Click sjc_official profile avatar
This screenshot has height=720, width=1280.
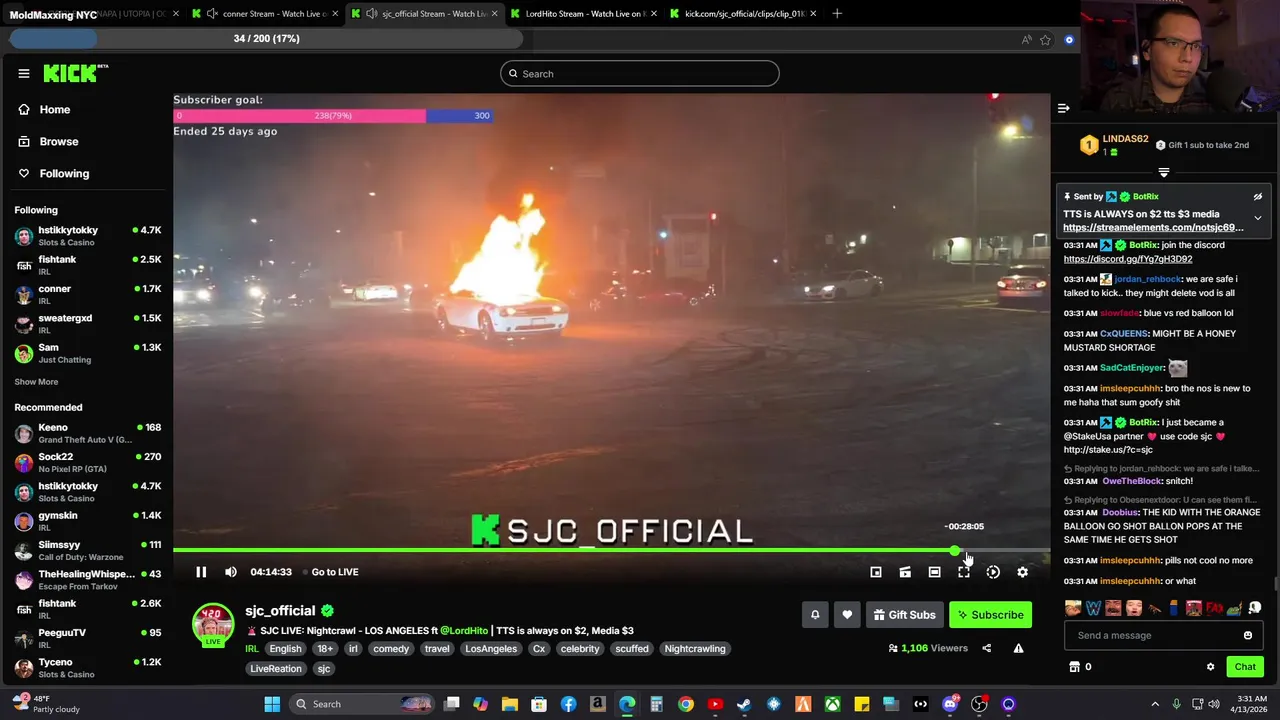pyautogui.click(x=212, y=624)
